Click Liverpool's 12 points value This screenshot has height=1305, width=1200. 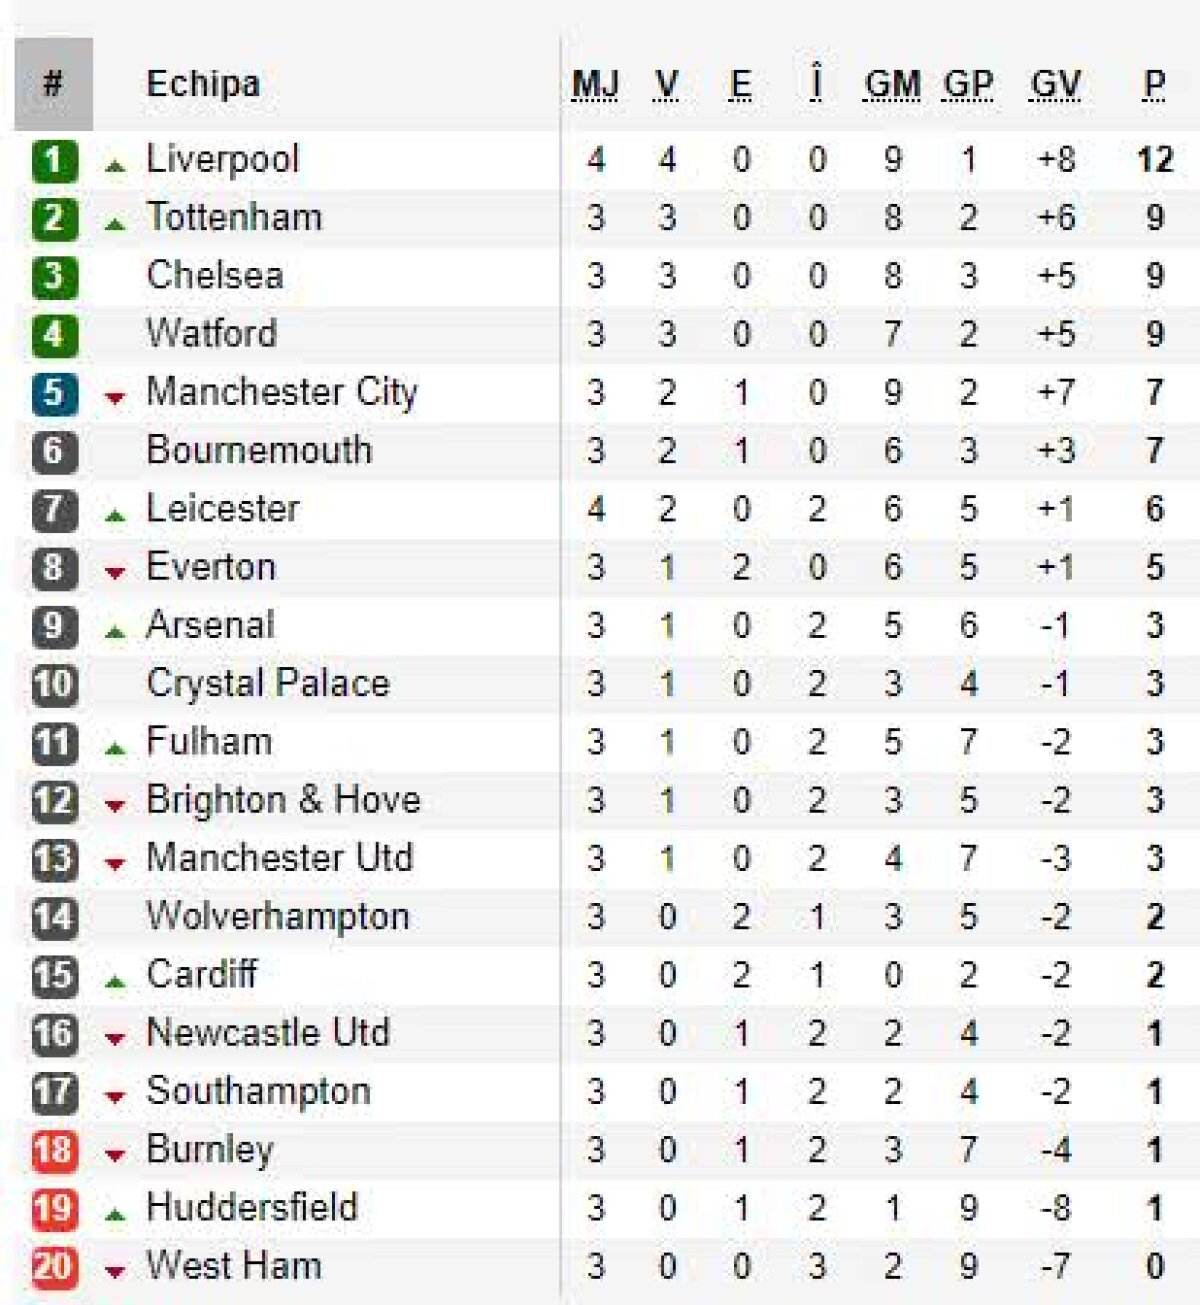(1154, 160)
